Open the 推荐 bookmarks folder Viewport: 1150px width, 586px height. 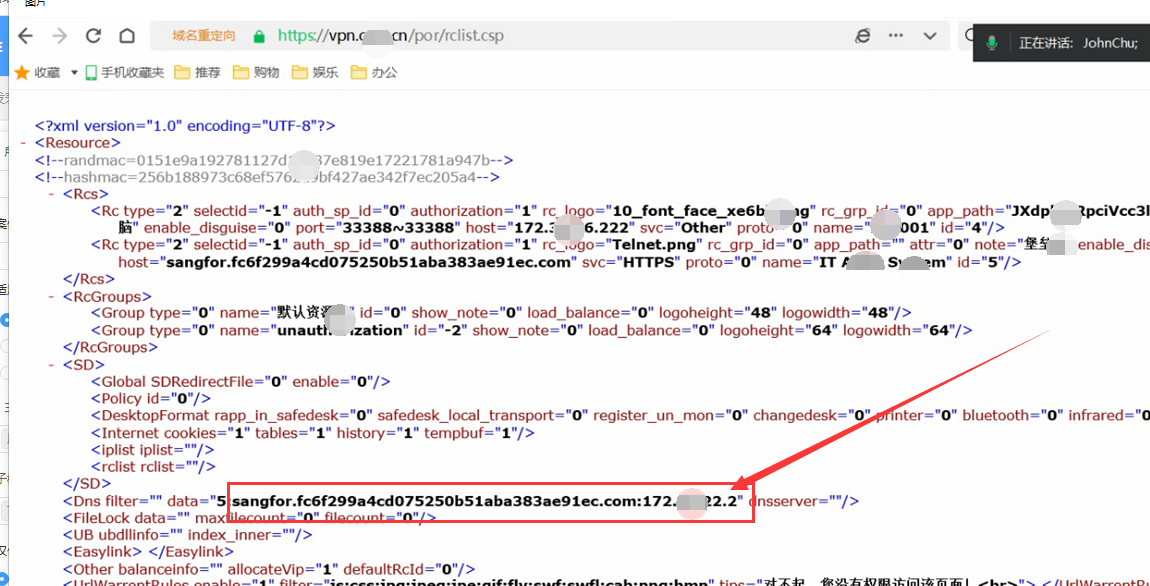(198, 72)
